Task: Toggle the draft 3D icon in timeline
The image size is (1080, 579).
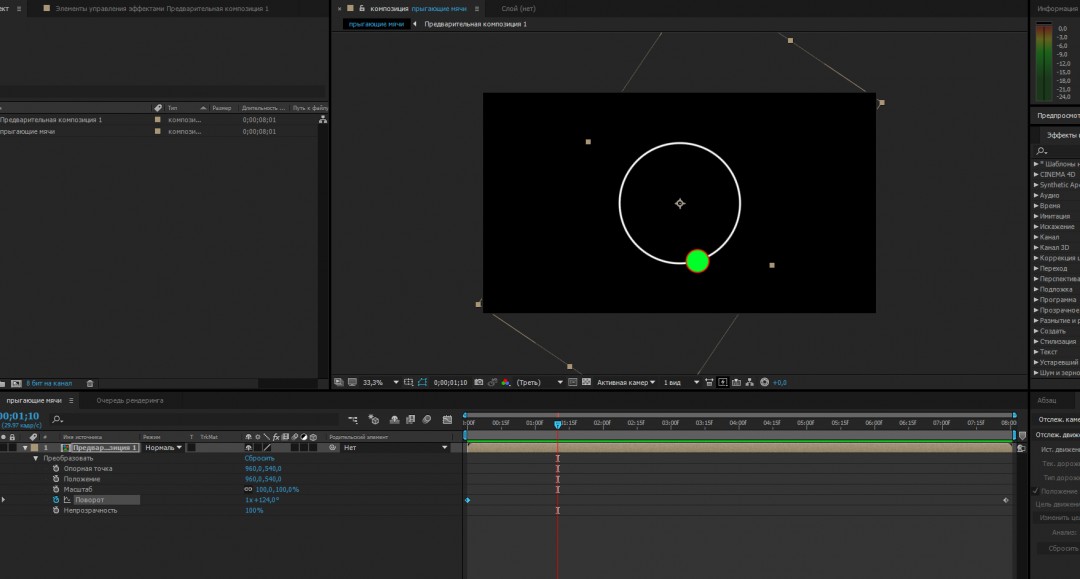Action: 374,419
